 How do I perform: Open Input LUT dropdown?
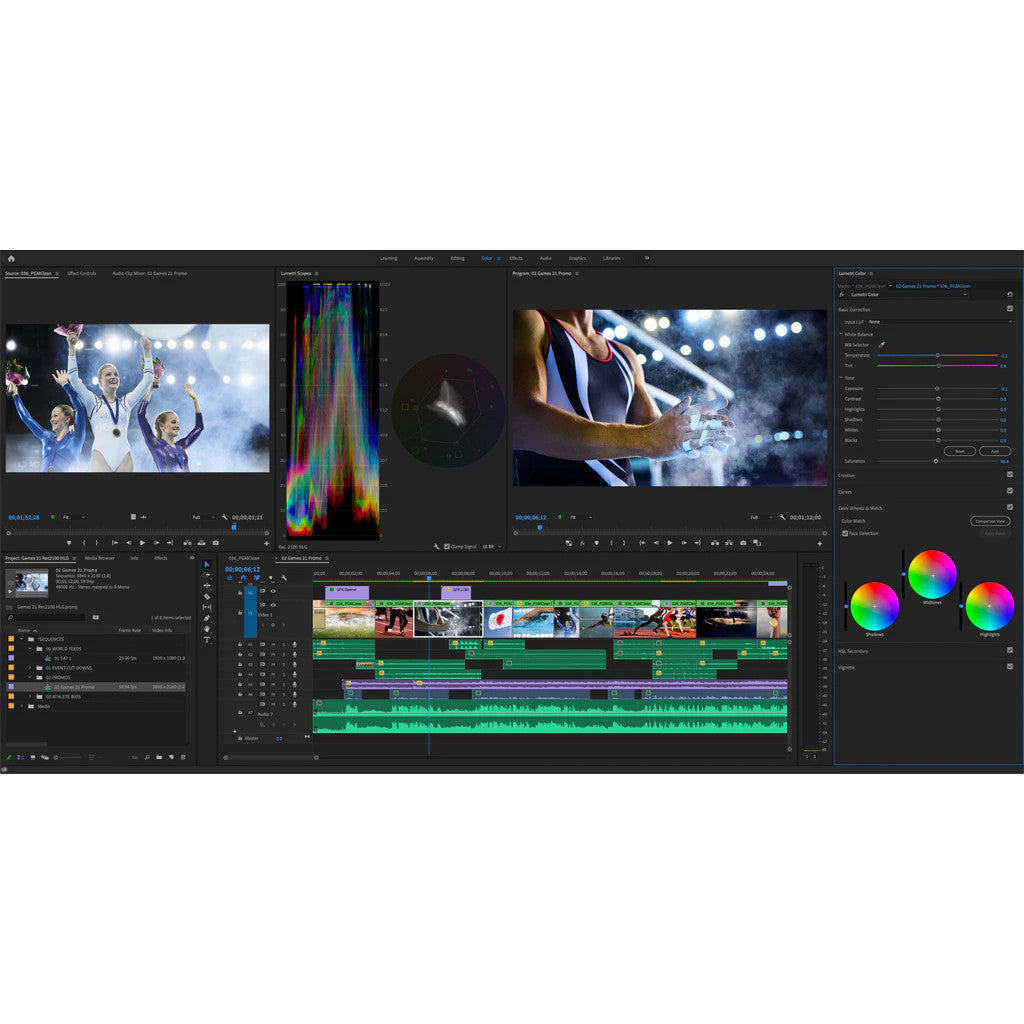[940, 322]
